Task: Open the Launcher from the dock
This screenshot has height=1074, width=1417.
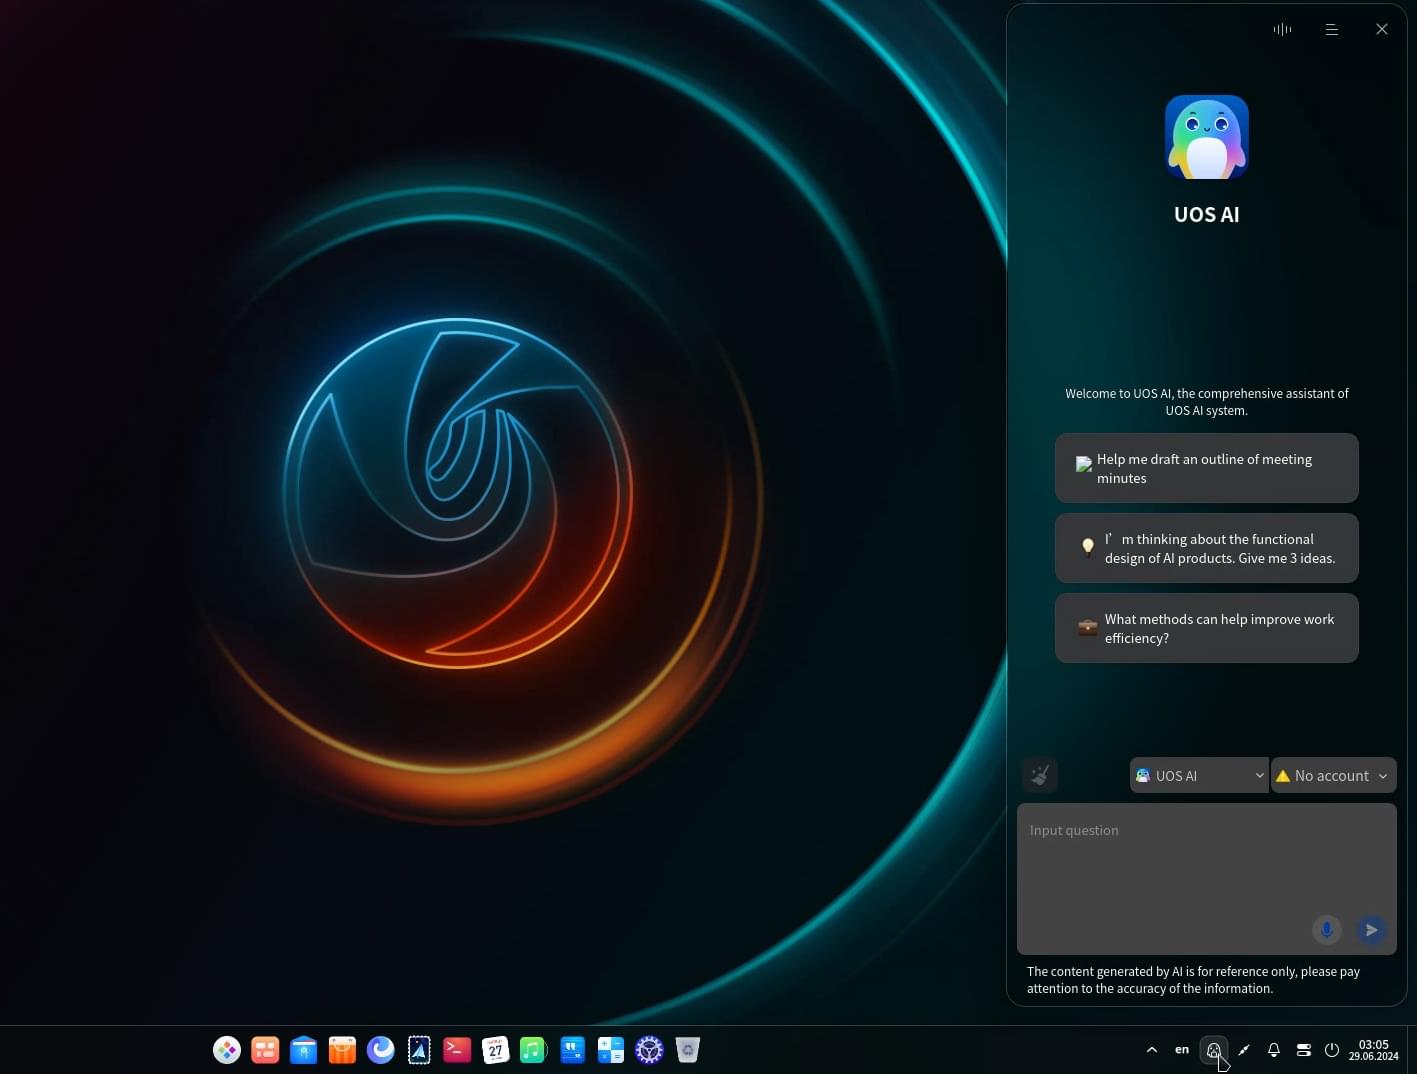Action: pyautogui.click(x=227, y=1050)
